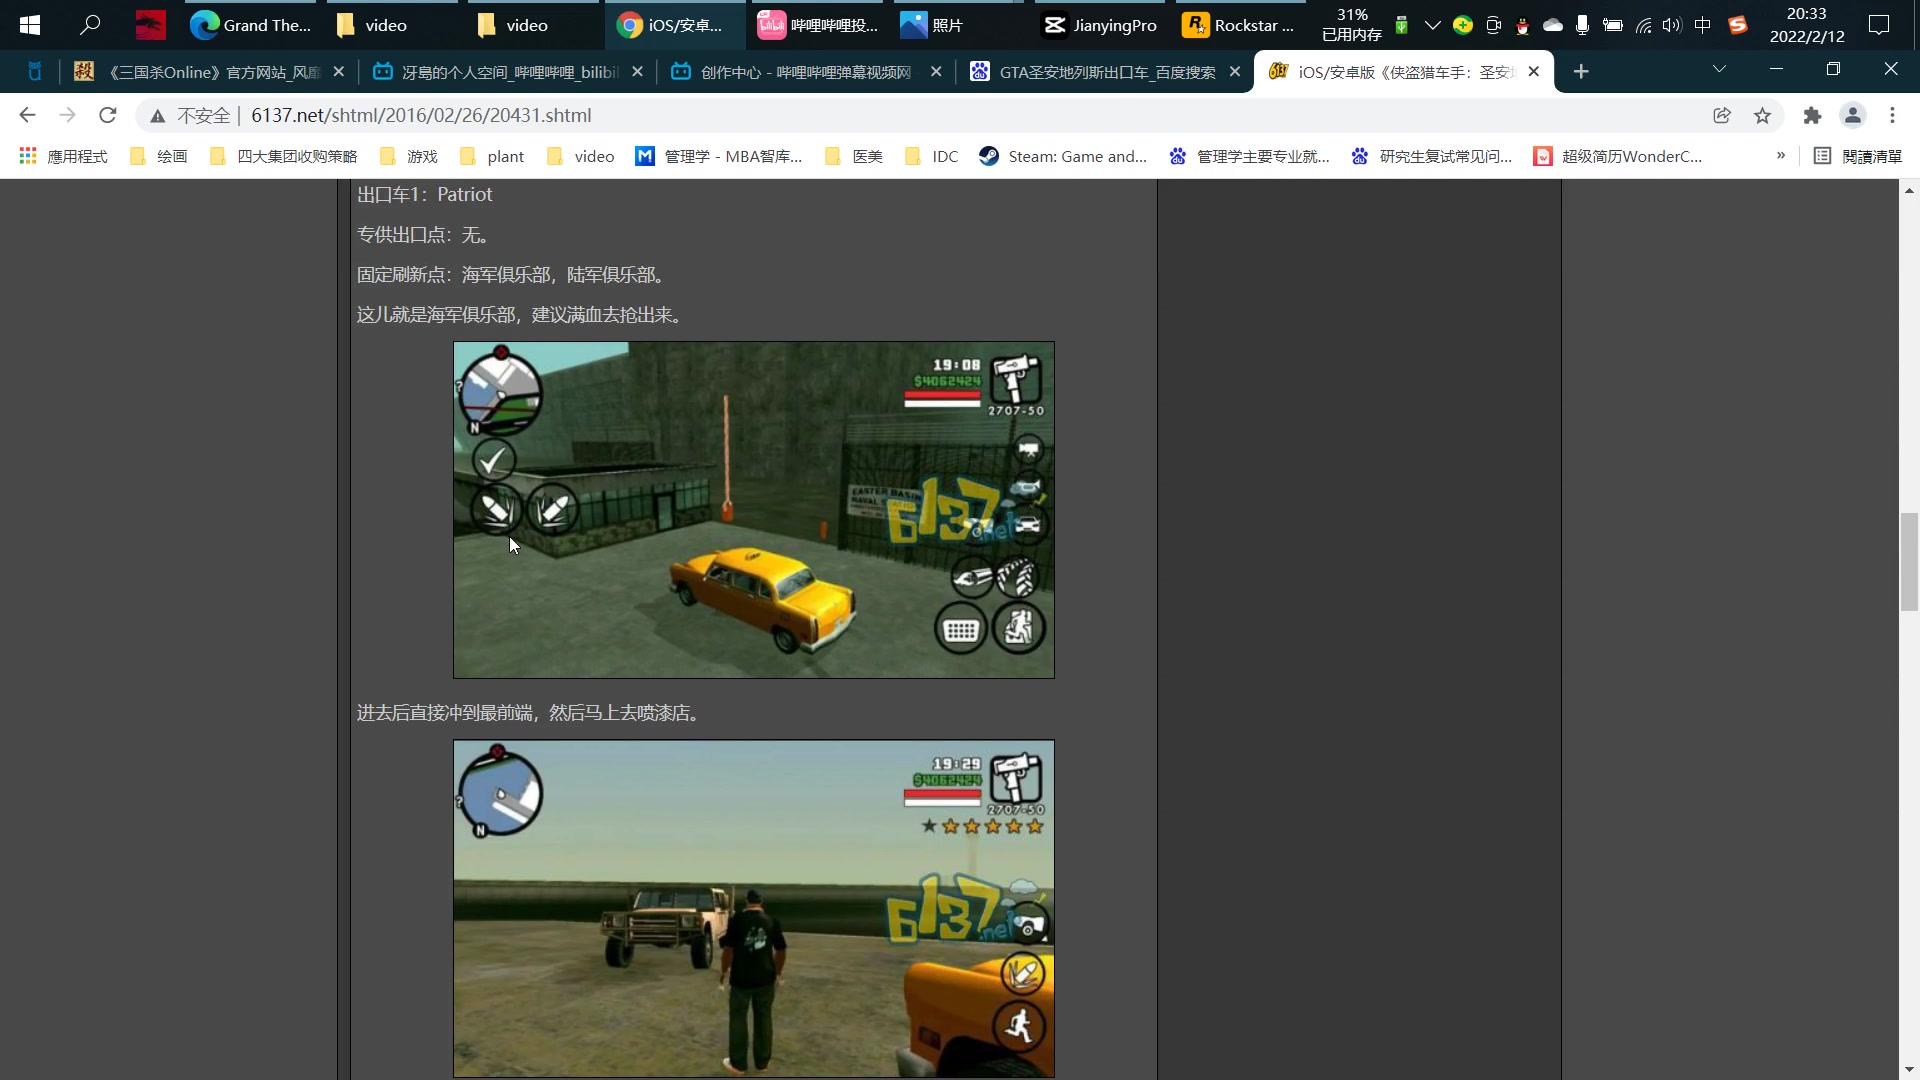The width and height of the screenshot is (1920, 1080).
Task: Open the 研究生复试常见问 bookmark
Action: pos(1431,156)
